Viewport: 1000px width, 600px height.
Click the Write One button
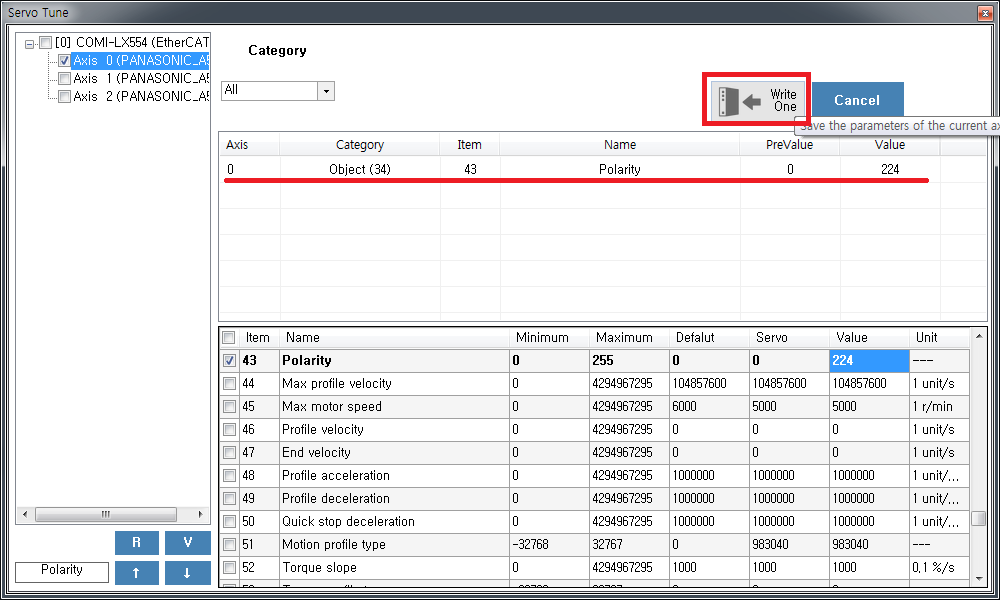point(756,100)
